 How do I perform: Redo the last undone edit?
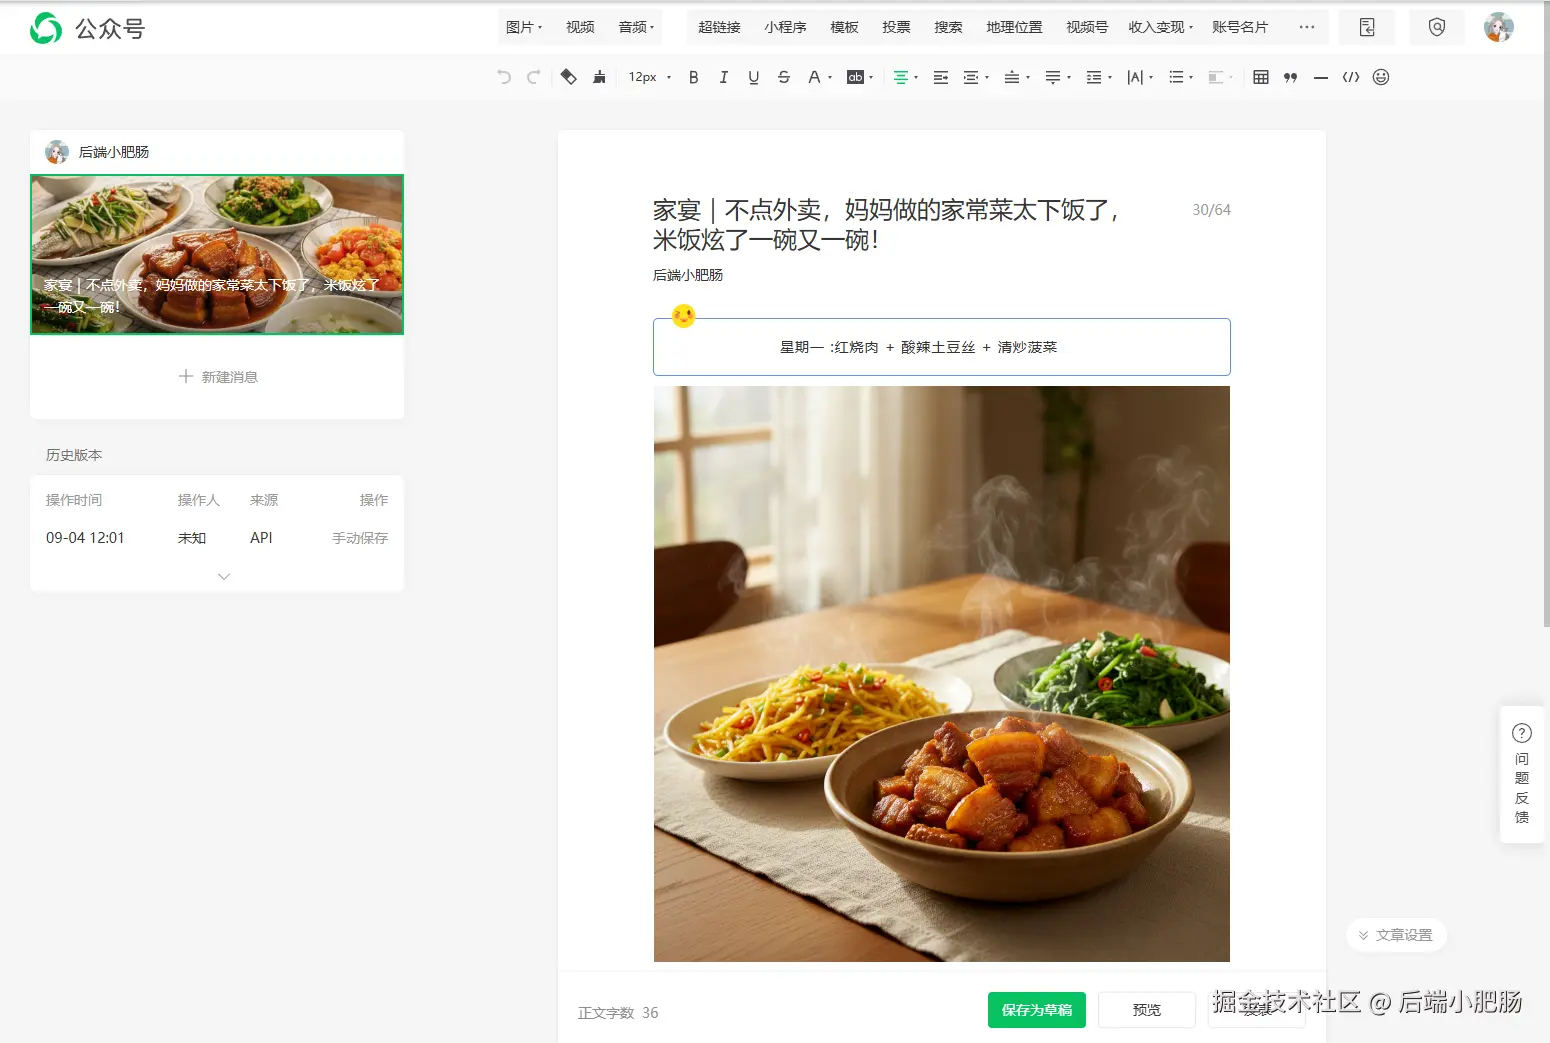click(534, 77)
